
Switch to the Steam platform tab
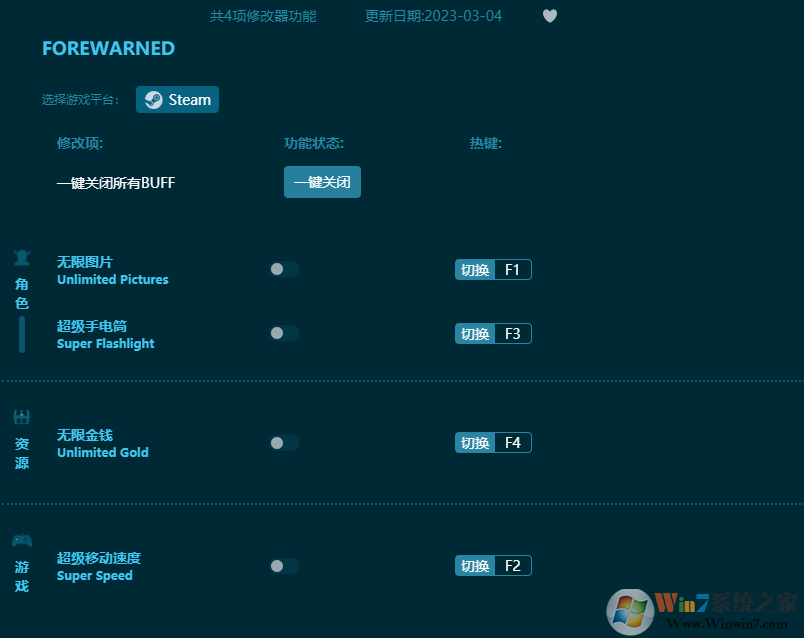[x=177, y=99]
